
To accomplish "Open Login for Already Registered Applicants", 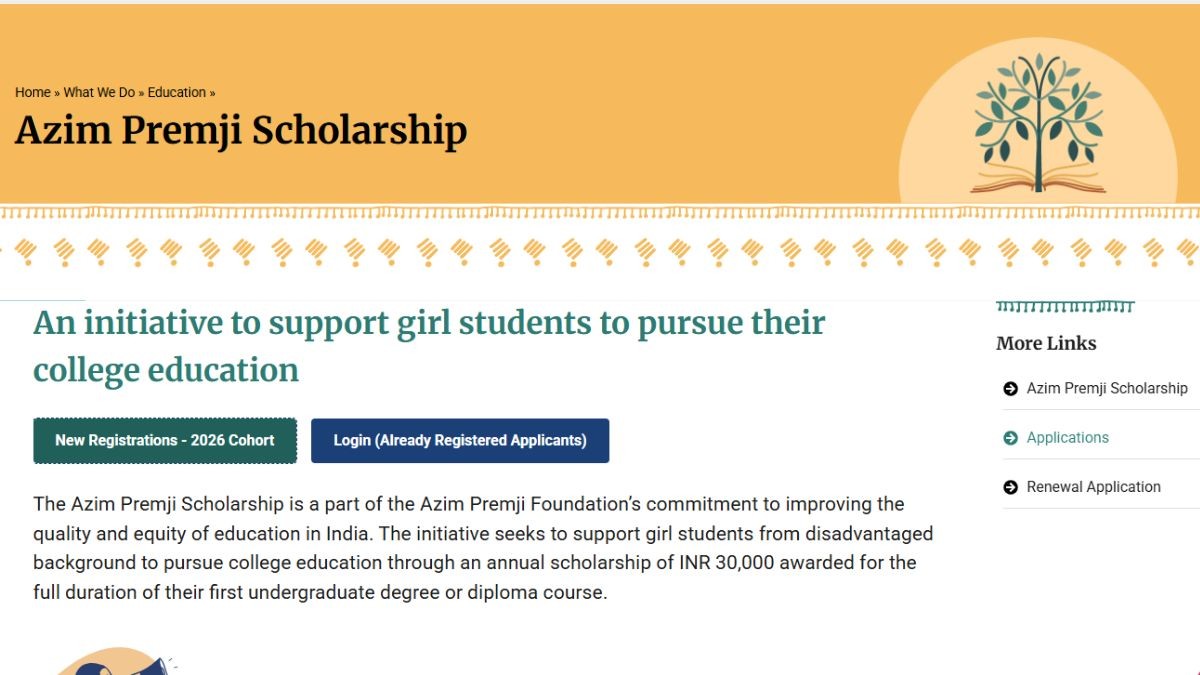I will [x=460, y=441].
